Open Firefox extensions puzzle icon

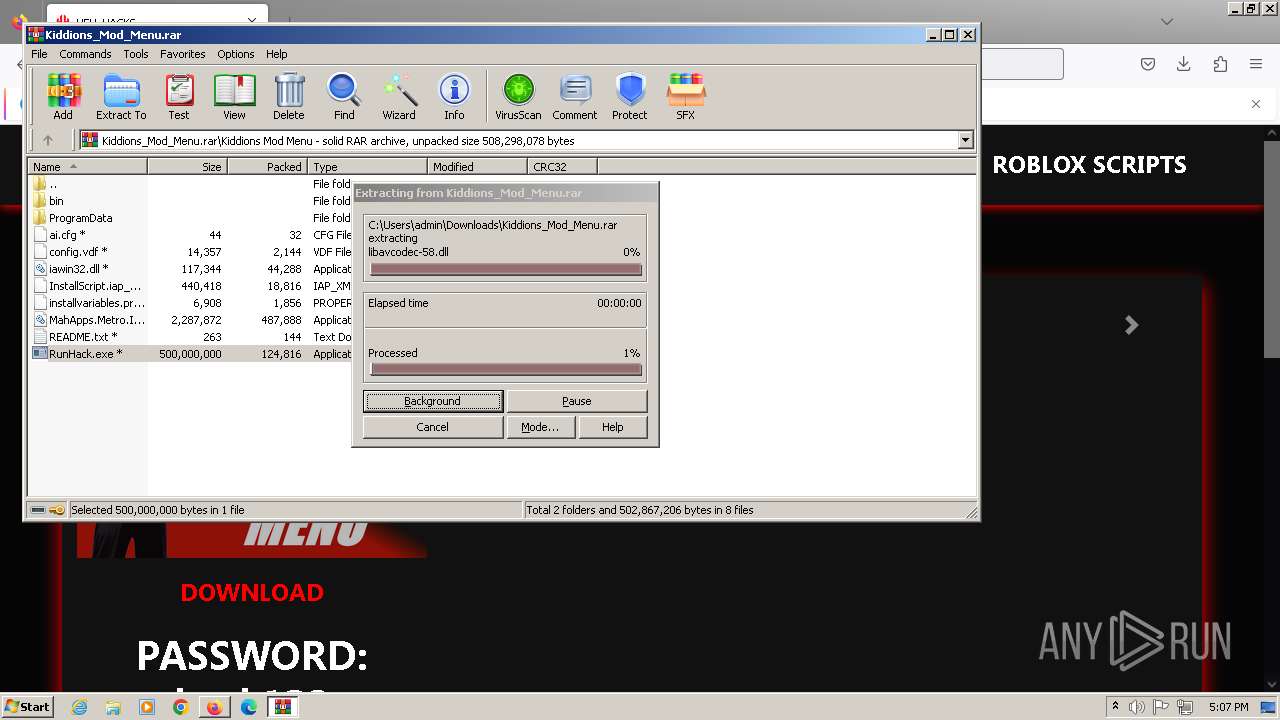pos(1220,64)
